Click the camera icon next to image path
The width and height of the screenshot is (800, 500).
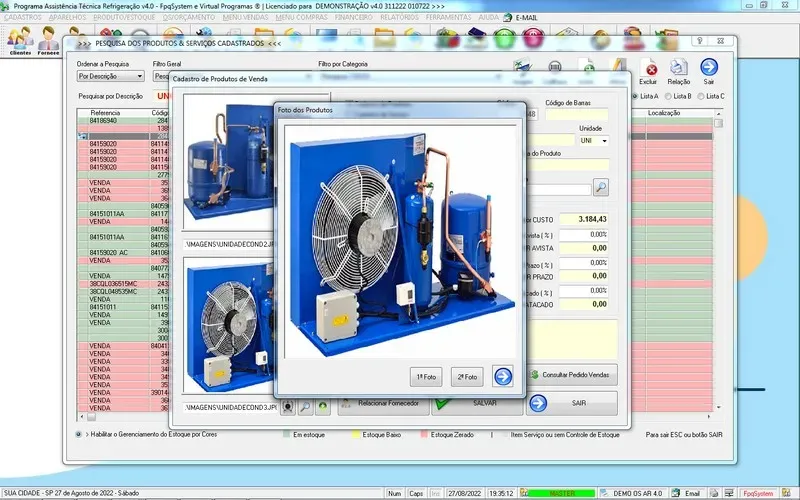[x=287, y=407]
